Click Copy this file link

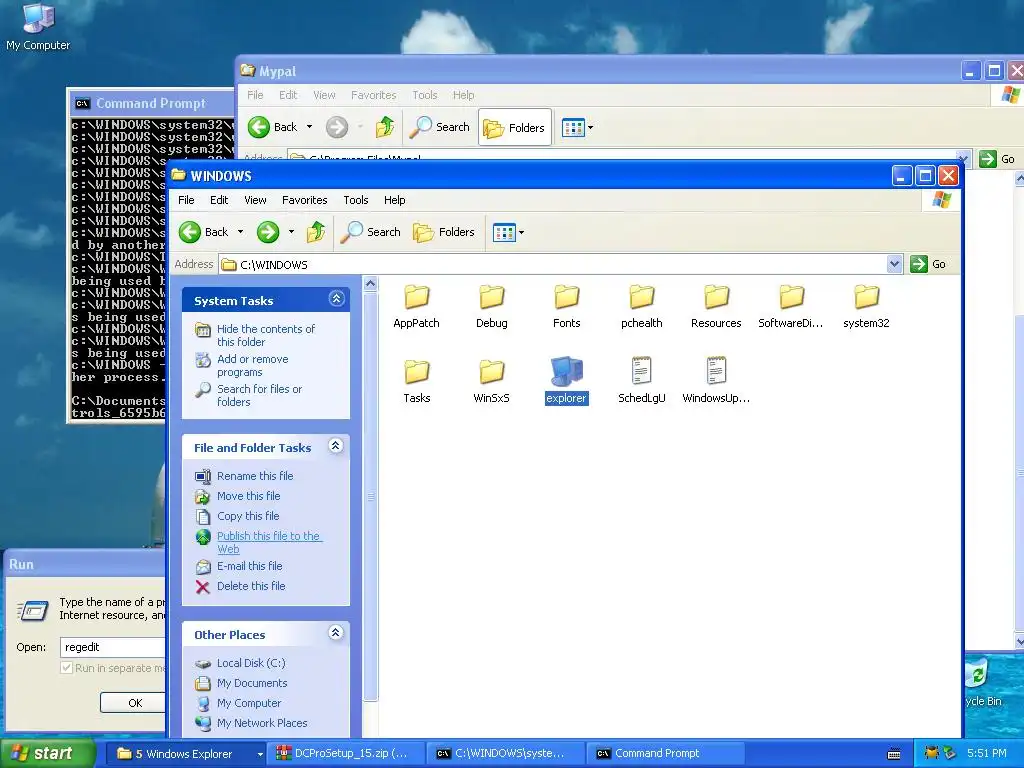(248, 516)
